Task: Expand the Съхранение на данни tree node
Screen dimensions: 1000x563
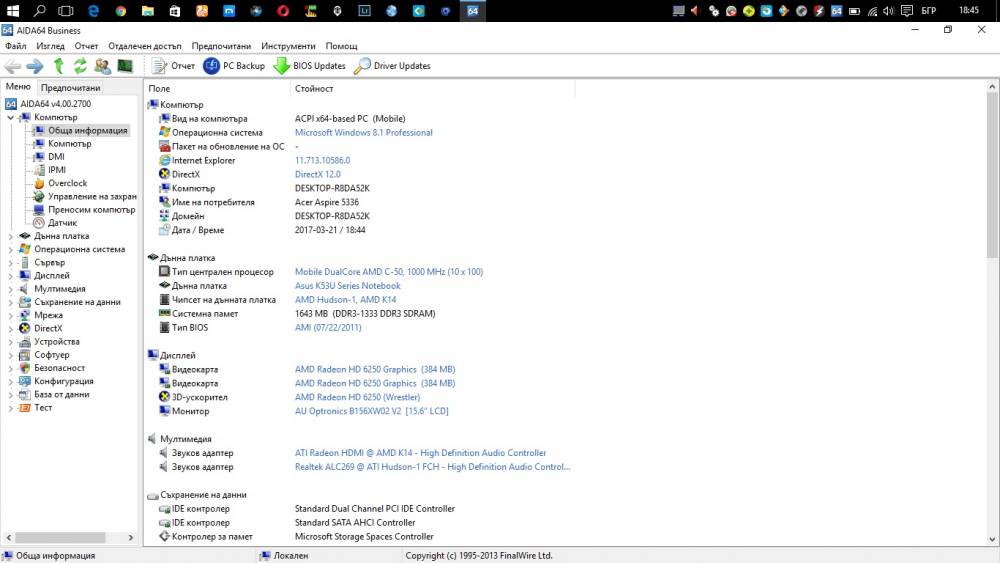Action: point(10,302)
